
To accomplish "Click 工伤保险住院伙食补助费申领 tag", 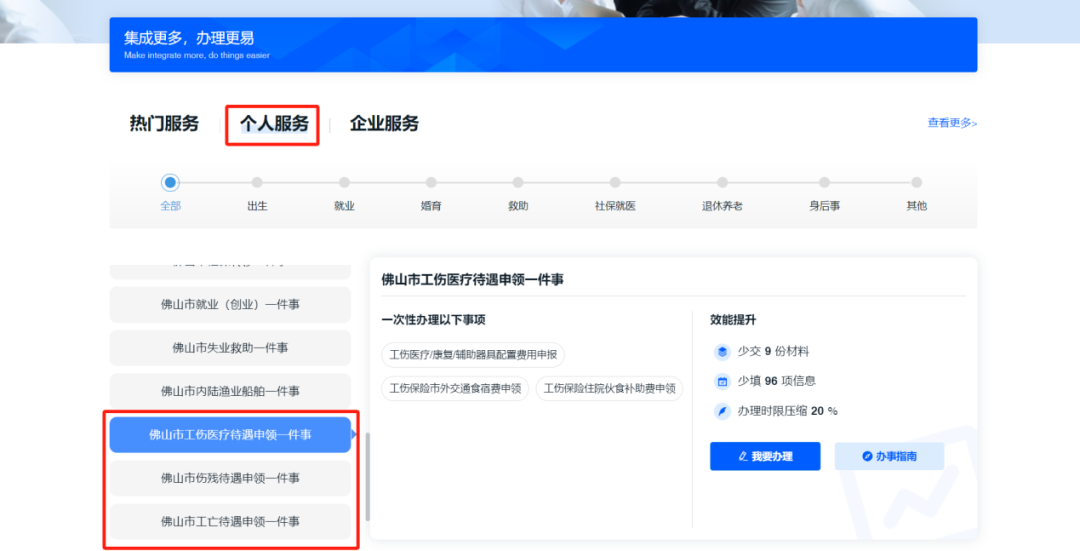I will pos(610,388).
